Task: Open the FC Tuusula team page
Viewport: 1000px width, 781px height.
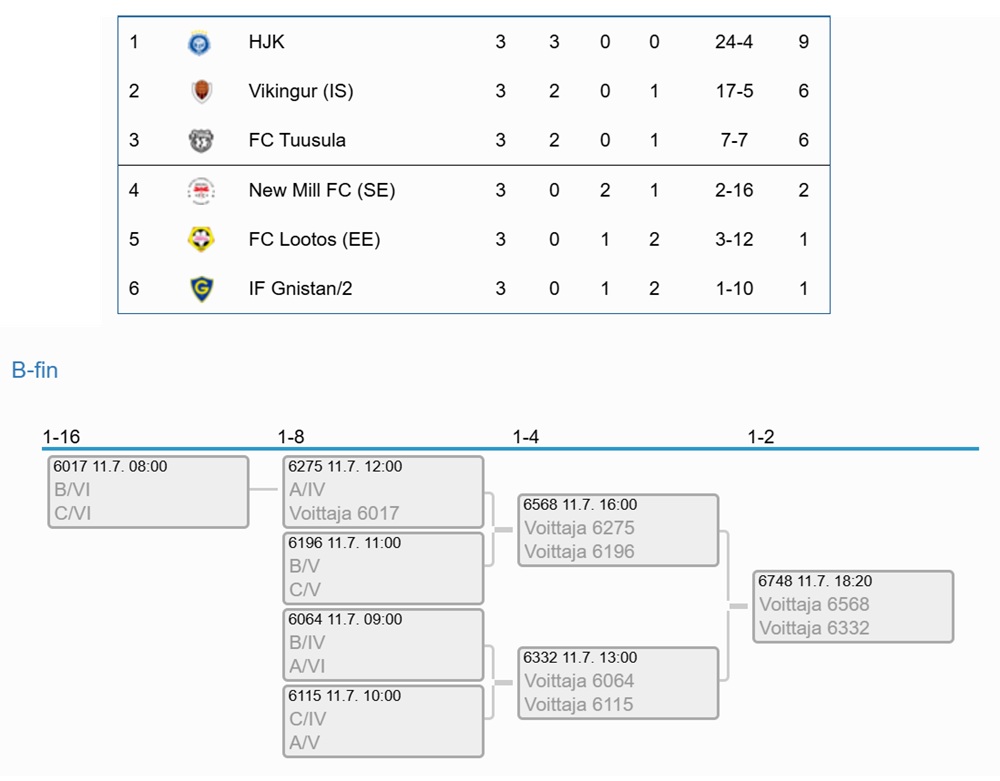Action: [297, 140]
